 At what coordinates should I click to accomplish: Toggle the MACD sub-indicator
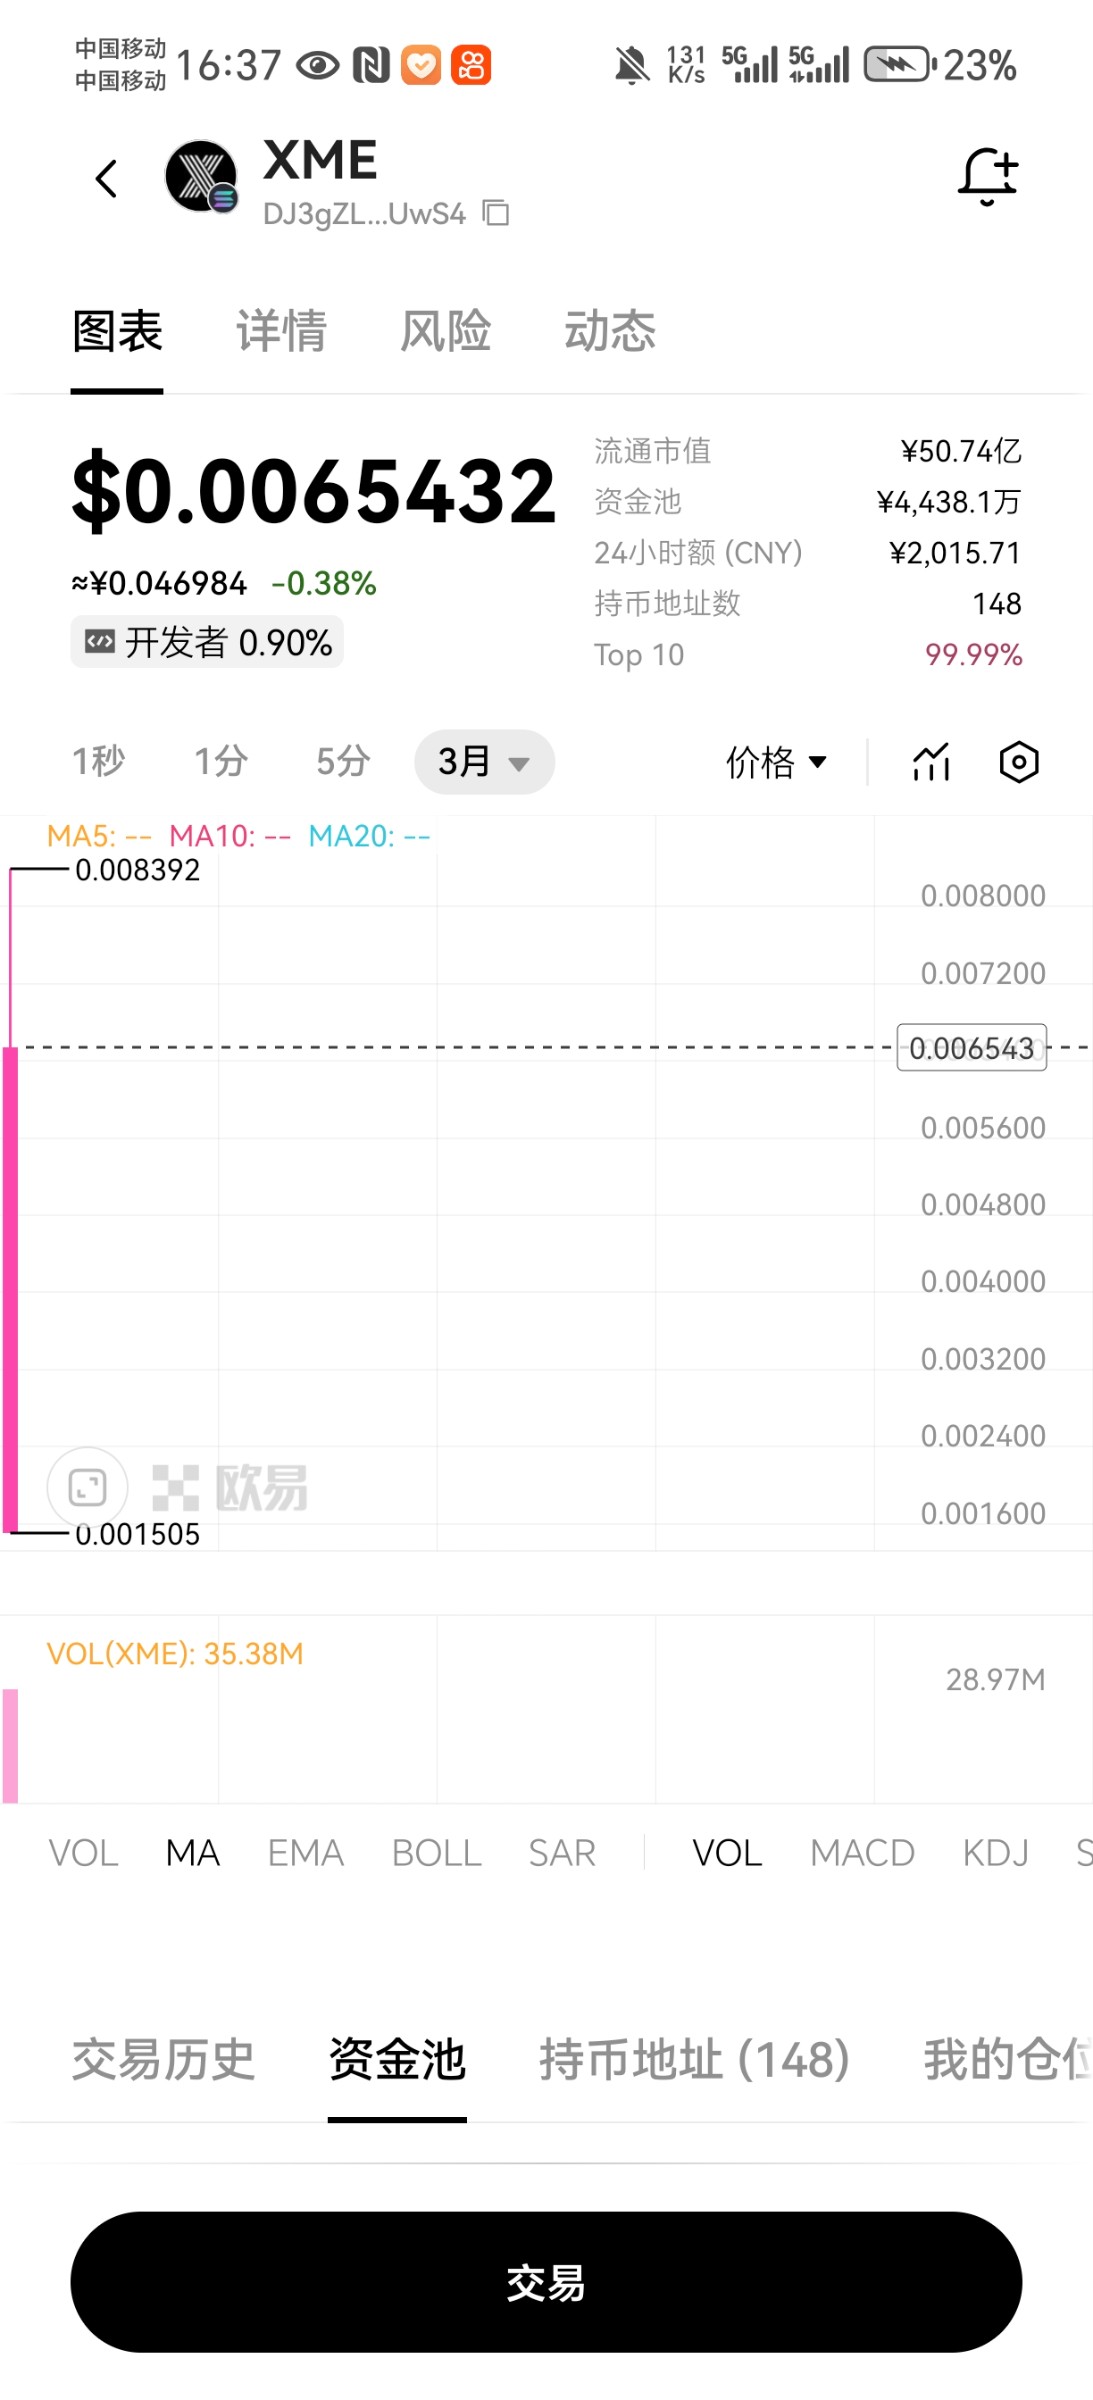point(862,1853)
